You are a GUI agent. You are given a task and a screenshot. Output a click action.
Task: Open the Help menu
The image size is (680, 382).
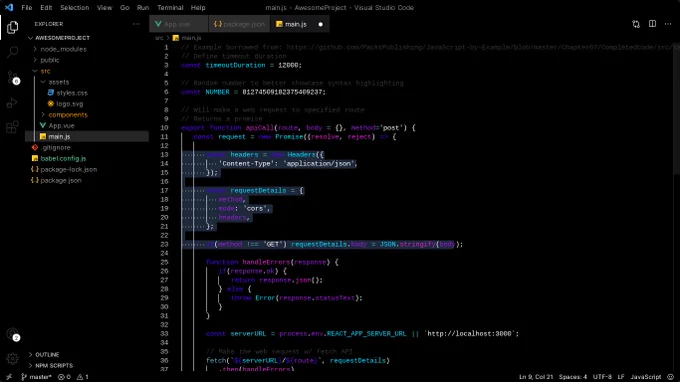[x=198, y=7]
